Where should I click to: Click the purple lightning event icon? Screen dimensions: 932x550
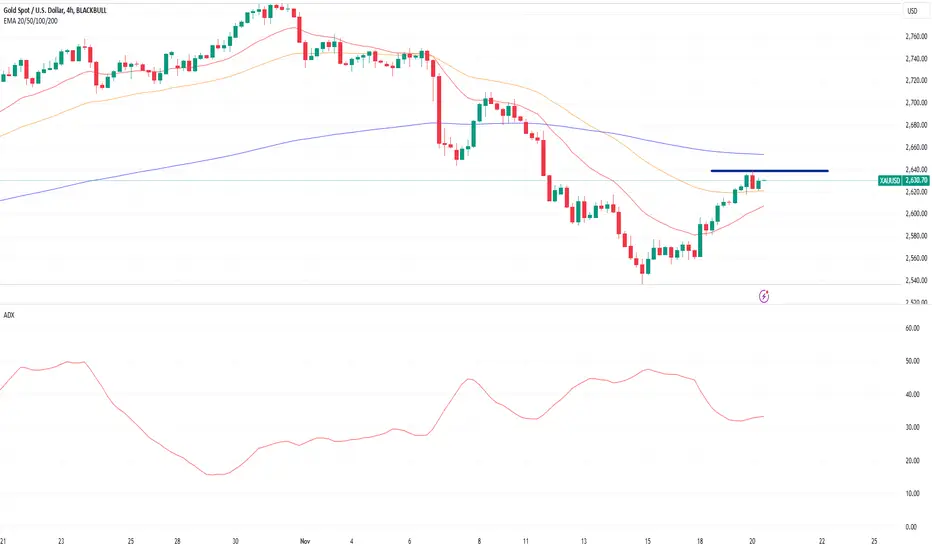point(764,296)
